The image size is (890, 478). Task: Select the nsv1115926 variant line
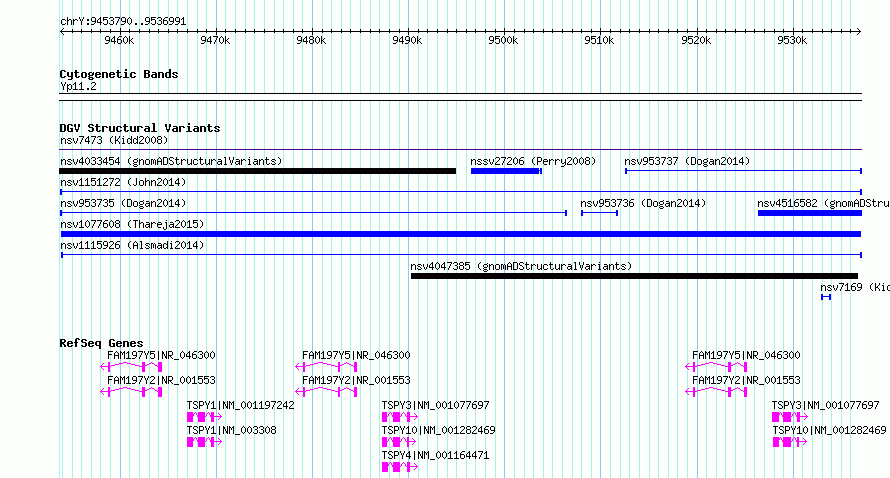[461, 255]
